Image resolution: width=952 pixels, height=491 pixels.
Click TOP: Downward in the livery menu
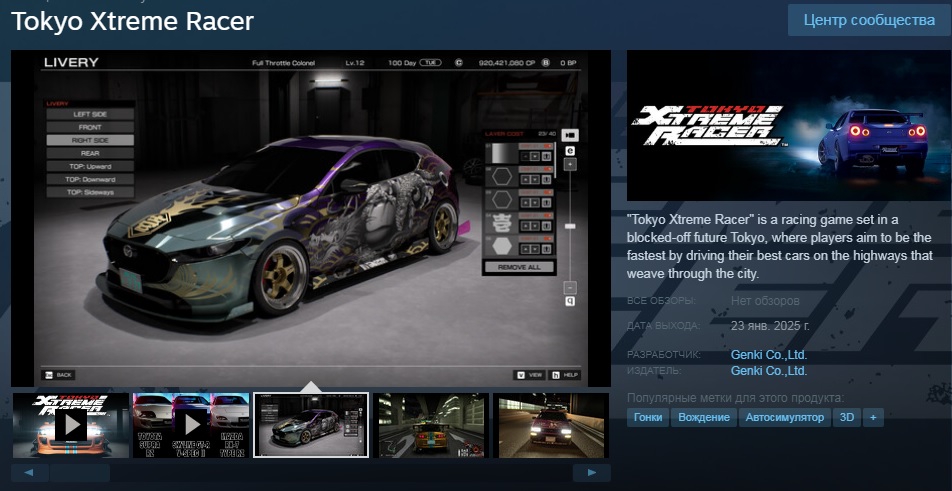(x=90, y=180)
